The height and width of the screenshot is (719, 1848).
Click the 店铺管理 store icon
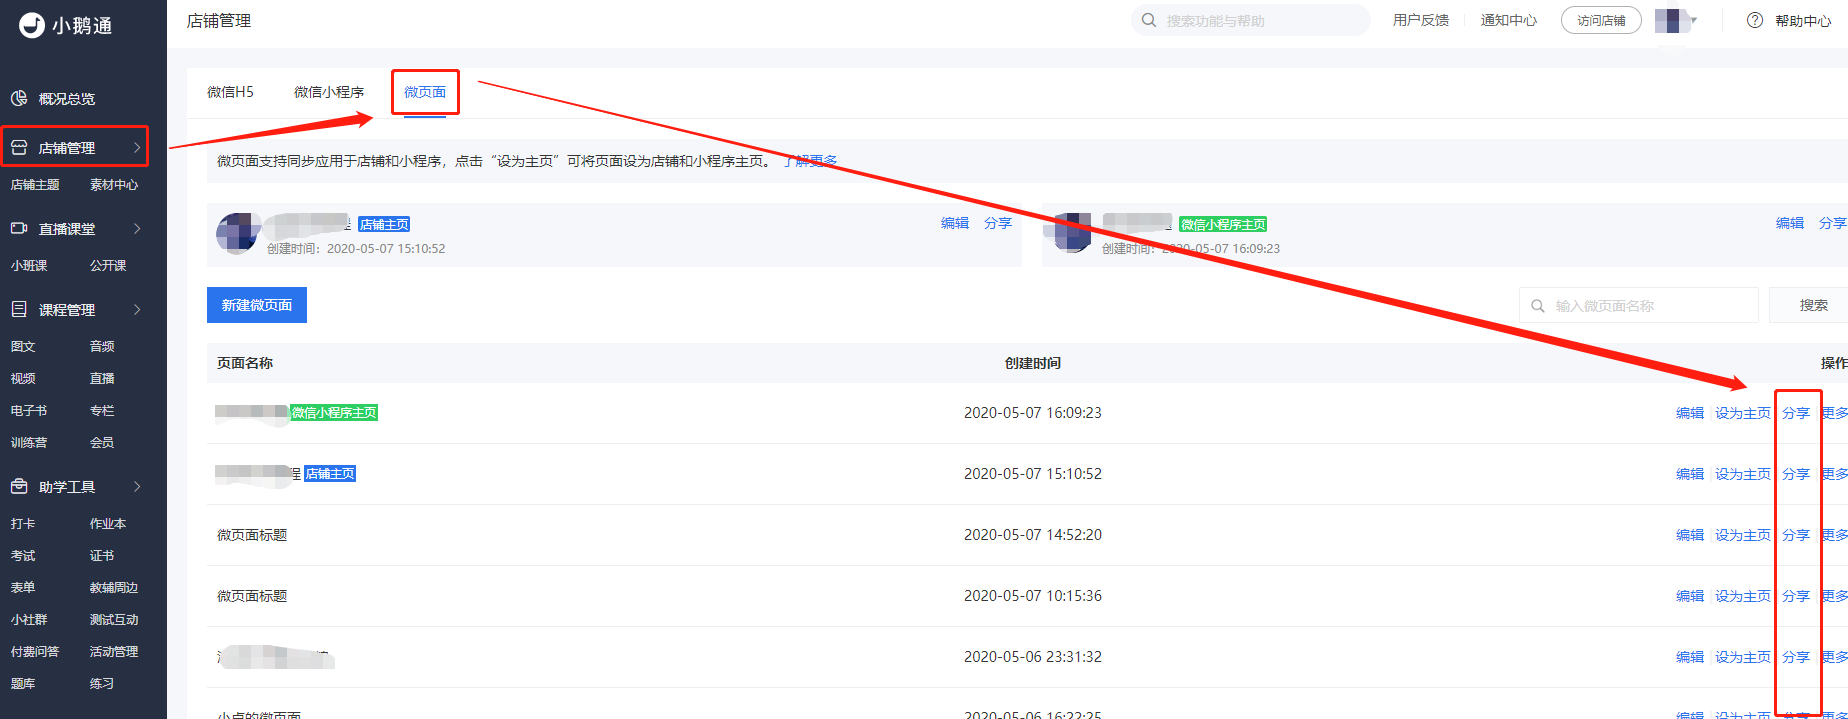pyautogui.click(x=19, y=147)
